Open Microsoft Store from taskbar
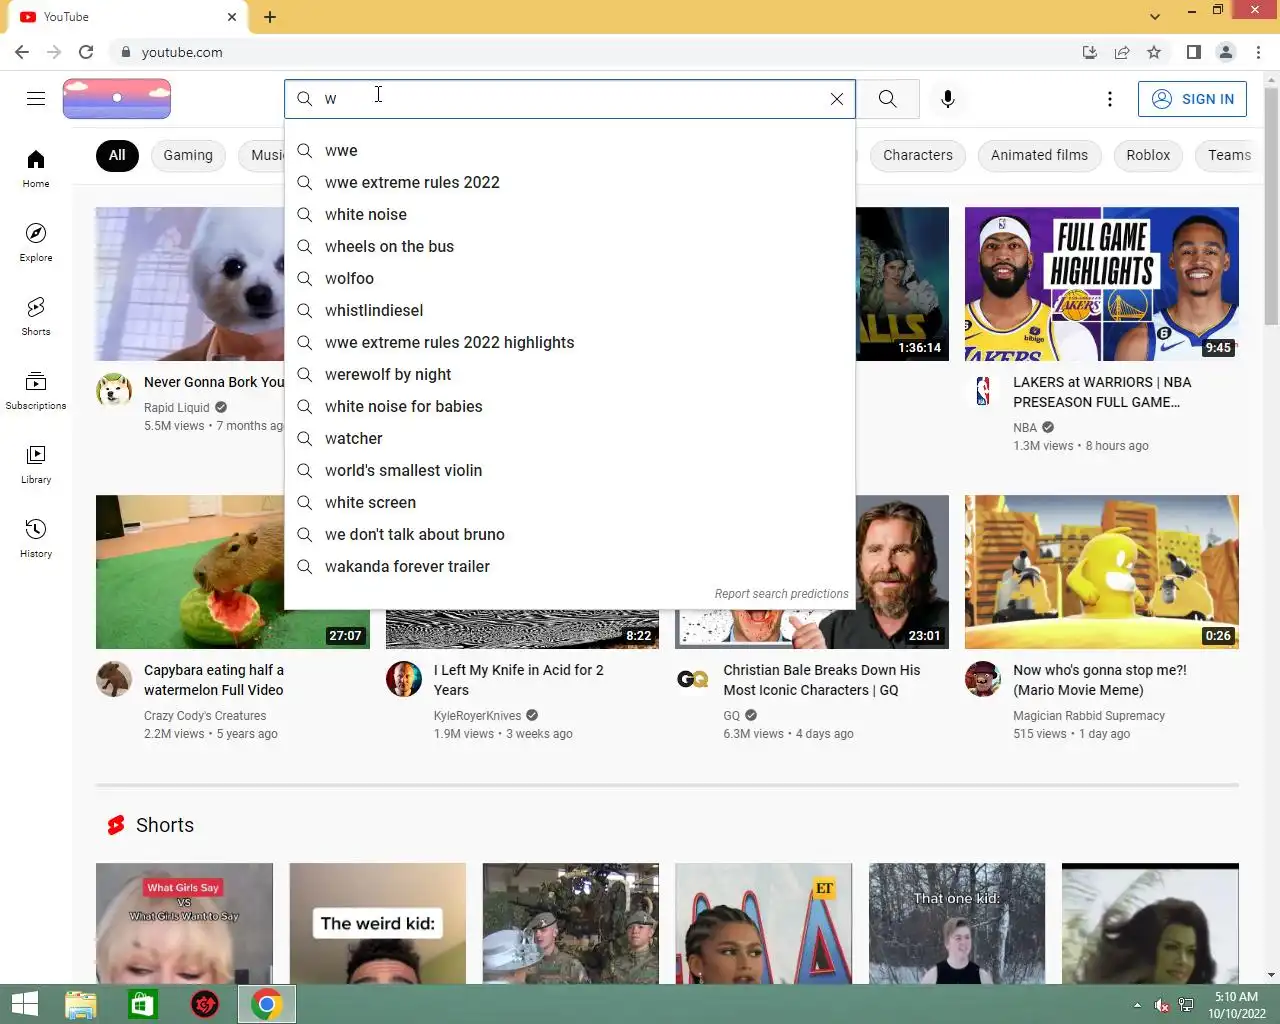Screen dimensions: 1280x1024 pos(143,1004)
